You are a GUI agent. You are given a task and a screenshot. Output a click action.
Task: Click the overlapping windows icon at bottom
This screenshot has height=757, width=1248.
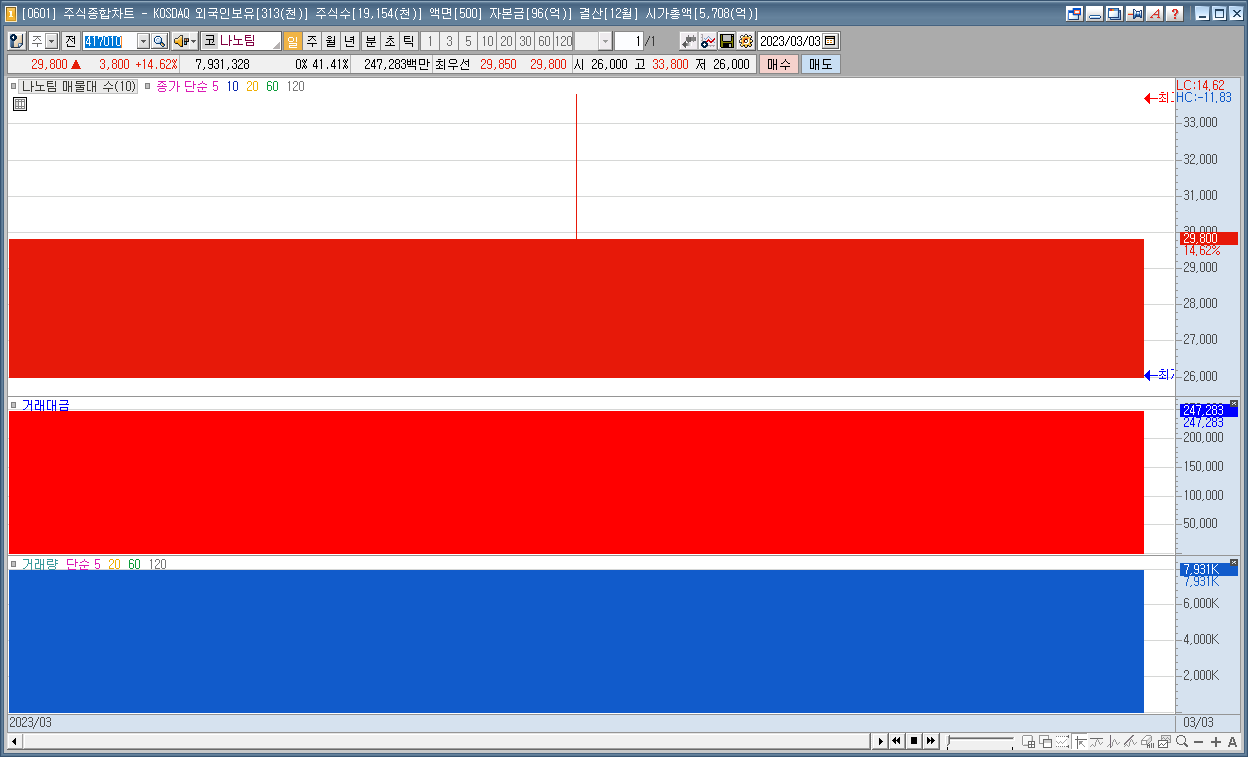coord(1046,741)
